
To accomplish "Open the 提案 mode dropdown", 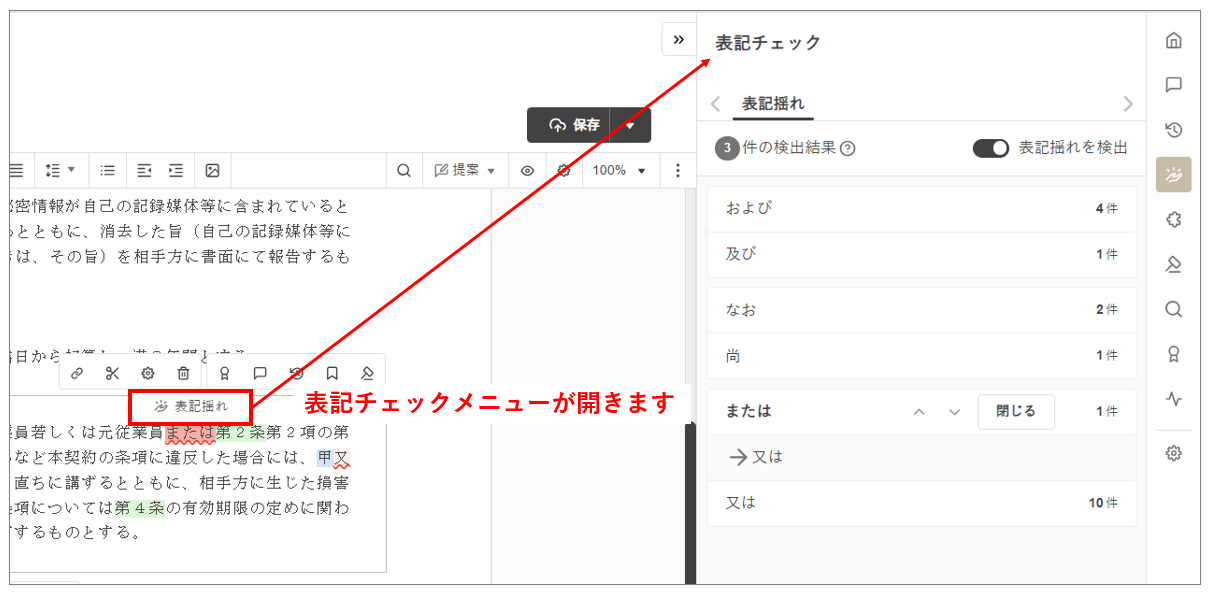I will pos(465,170).
